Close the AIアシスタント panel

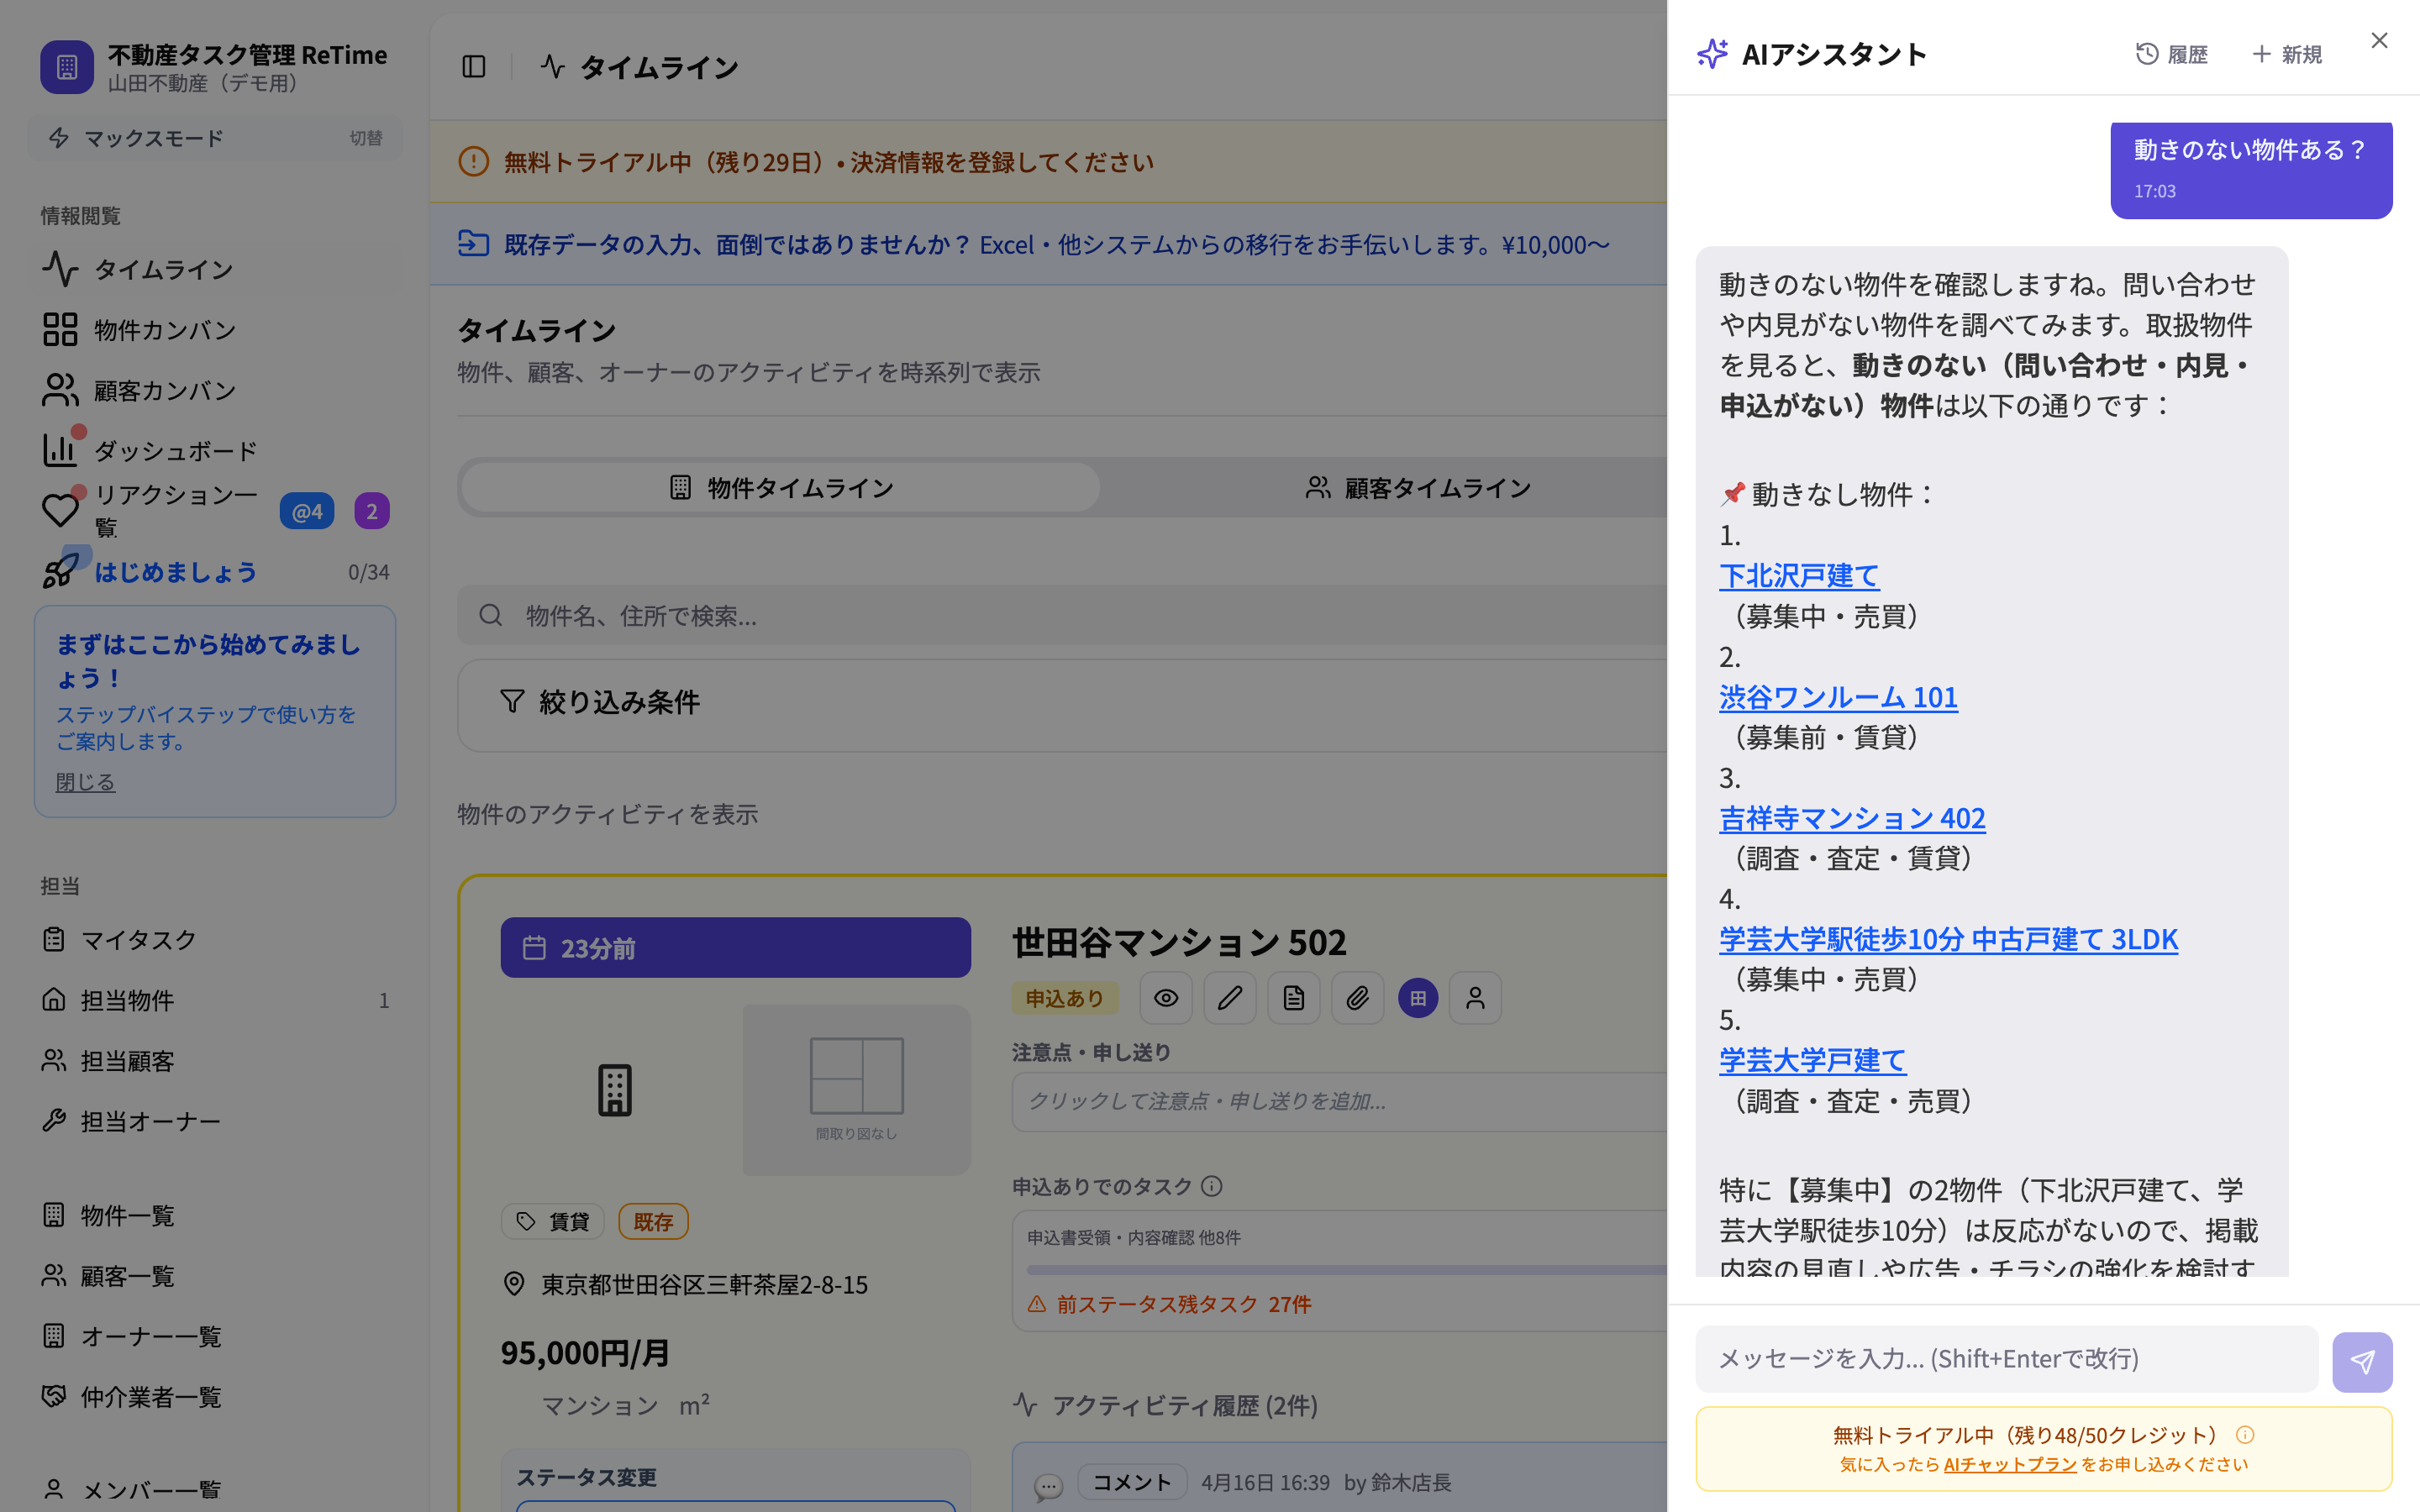2379,40
